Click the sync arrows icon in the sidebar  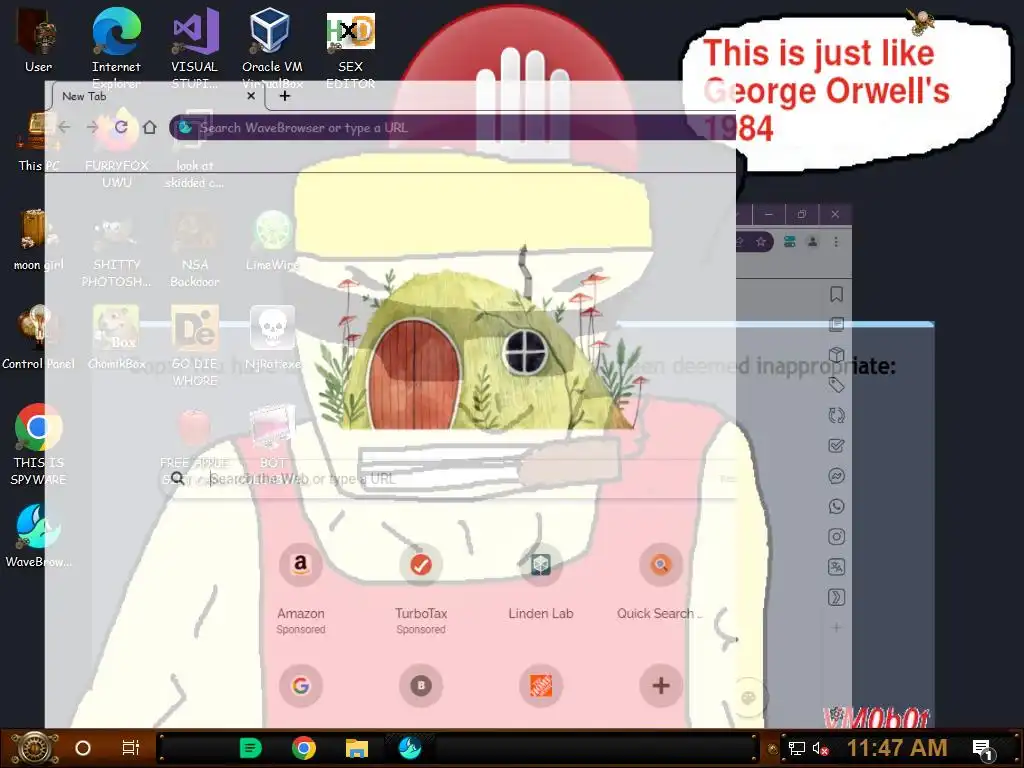pos(837,415)
